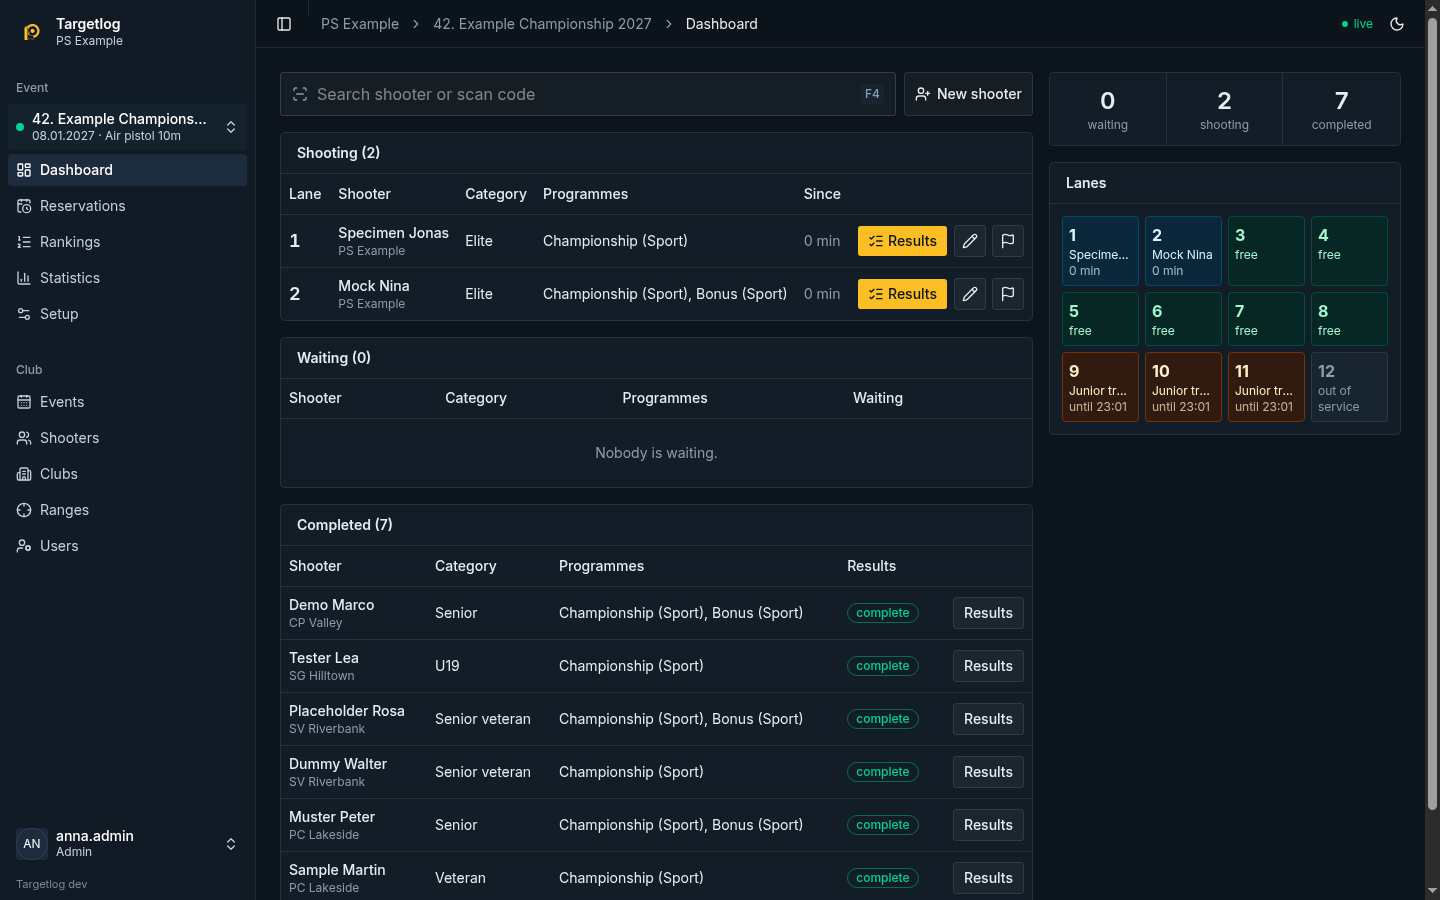Select free lane 4 tile
The image size is (1440, 900).
(1349, 251)
